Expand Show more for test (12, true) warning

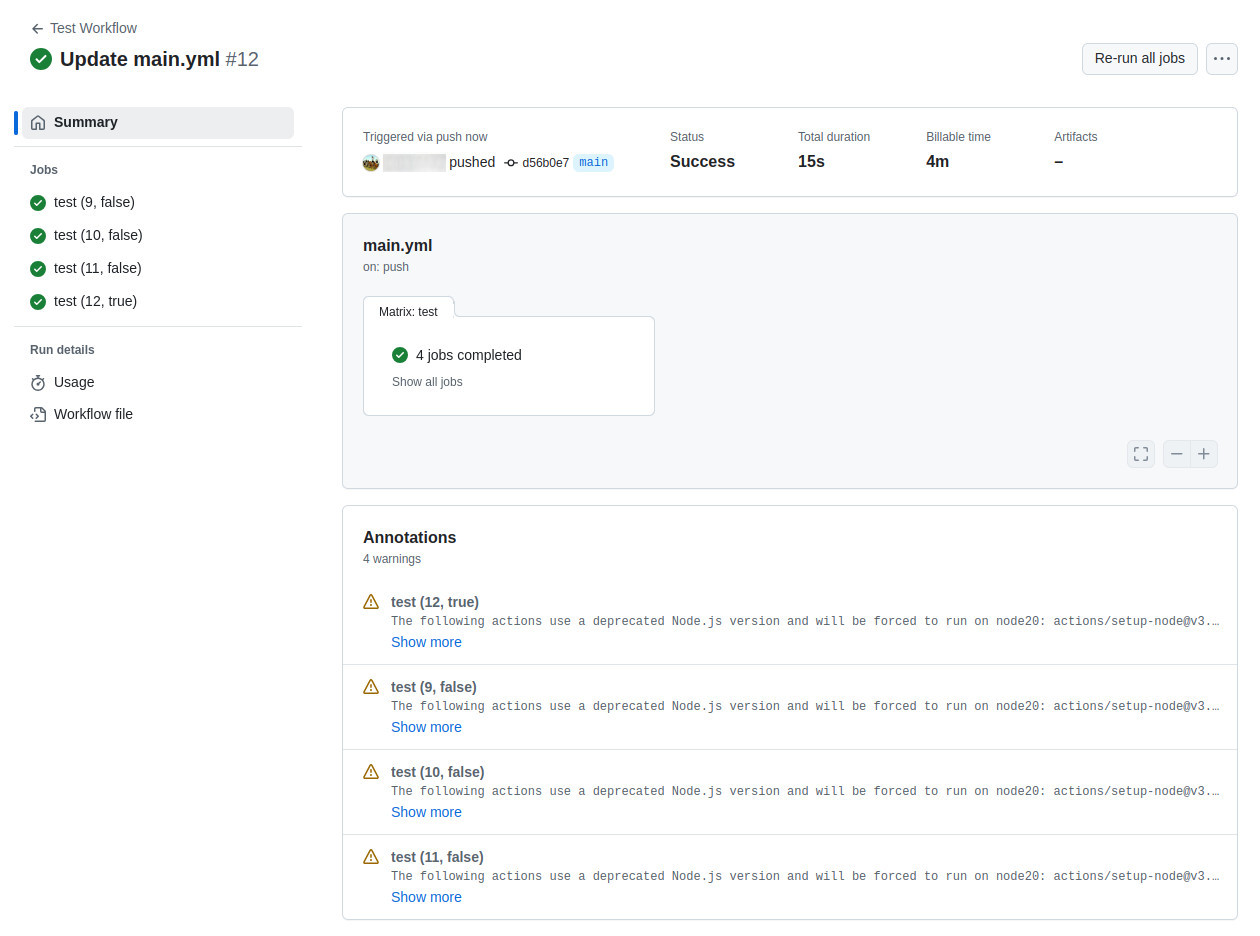pos(426,642)
